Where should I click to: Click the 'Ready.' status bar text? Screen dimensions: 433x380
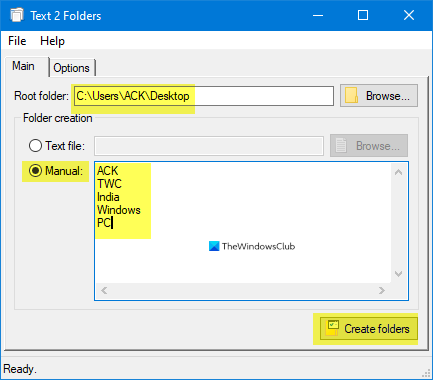[20, 369]
